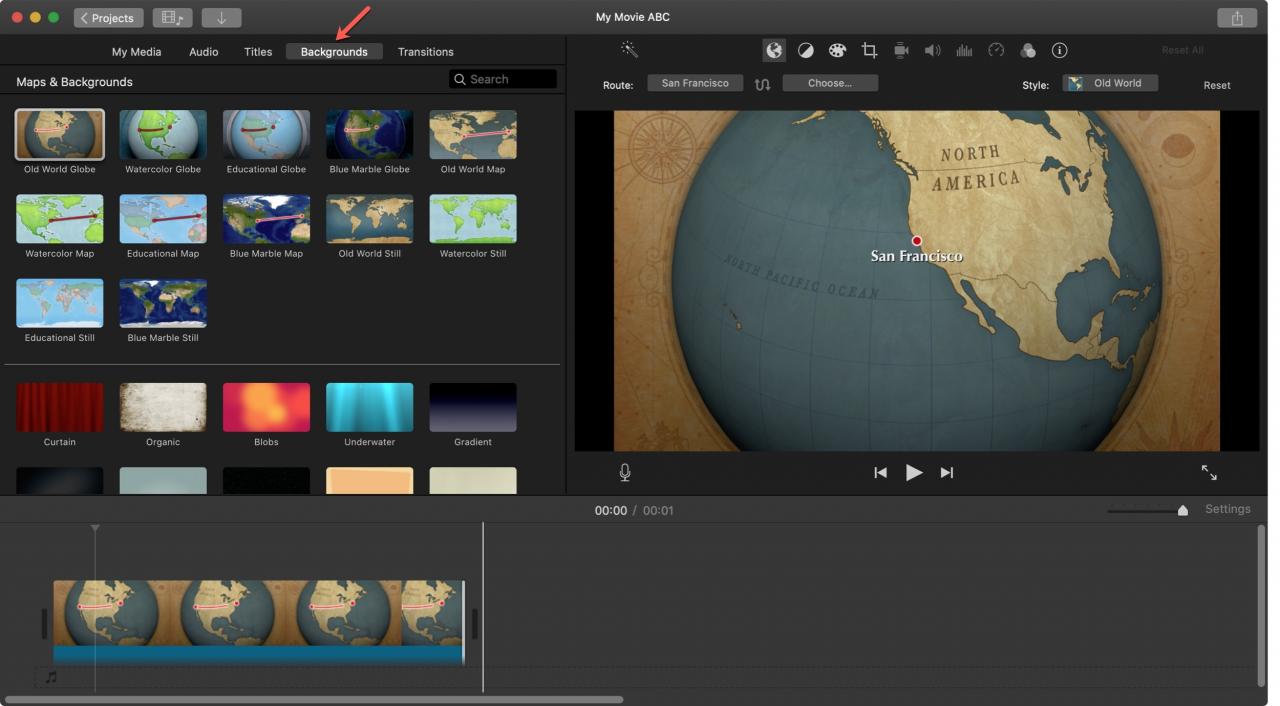
Task: Toggle the media and music browser button
Action: pyautogui.click(x=173, y=17)
